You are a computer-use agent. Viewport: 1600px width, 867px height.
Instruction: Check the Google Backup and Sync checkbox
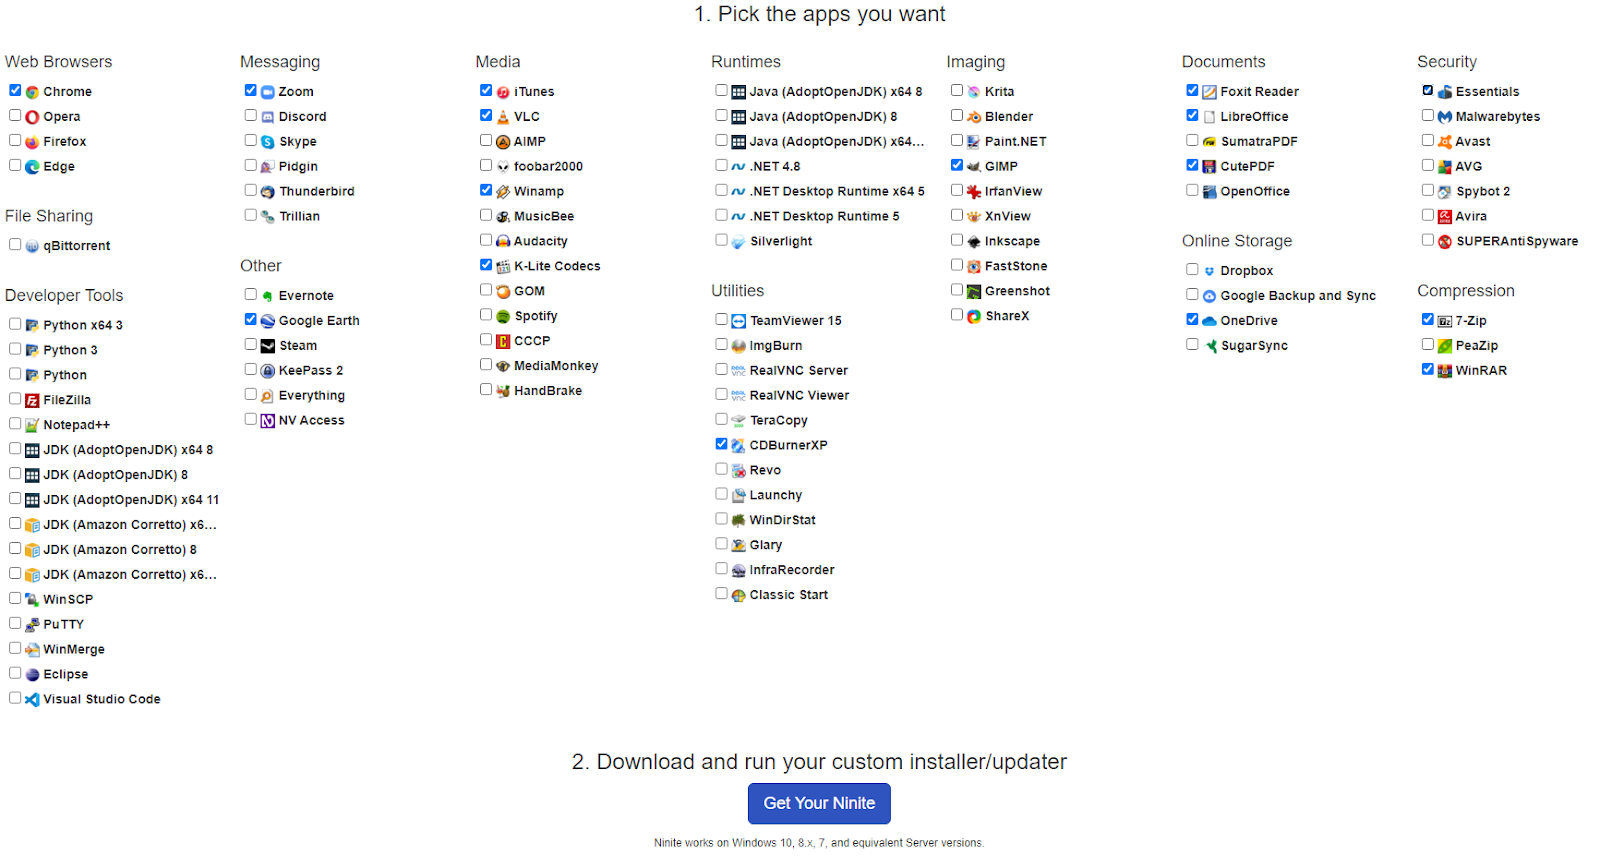1192,294
